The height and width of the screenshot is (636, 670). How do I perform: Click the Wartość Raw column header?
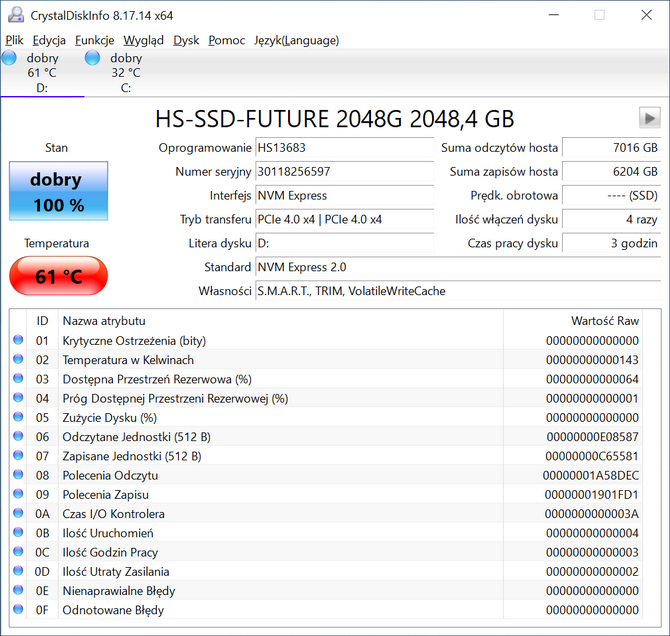pyautogui.click(x=573, y=321)
